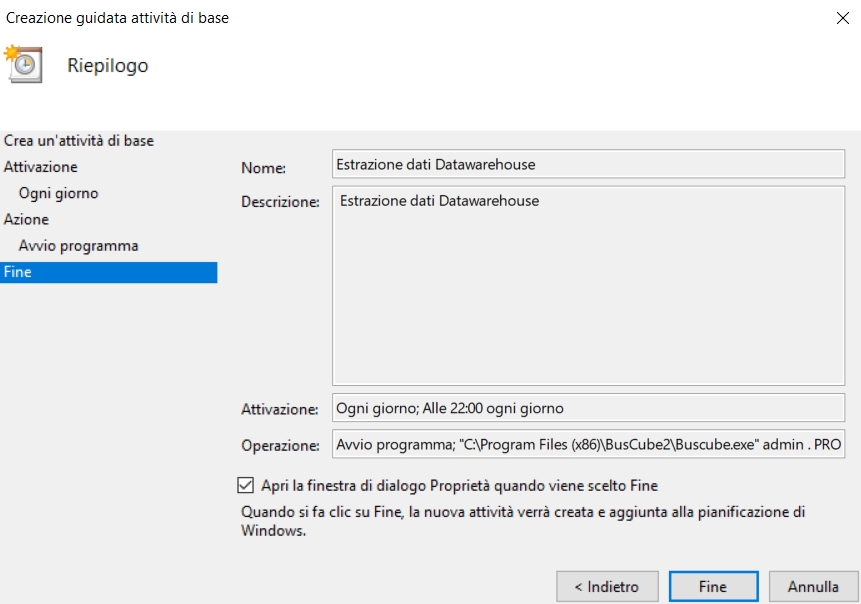861x604 pixels.
Task: Click the Operazione field with the Buscube.exe path
Action: (x=588, y=444)
